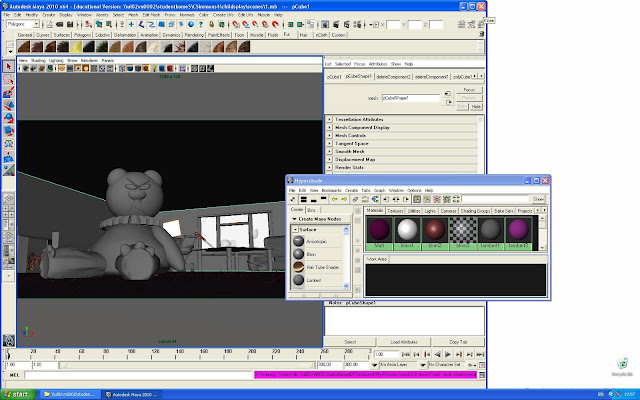The image size is (640, 400).
Task: Click the blue graph network icon in Hypershade
Action: coord(375,199)
